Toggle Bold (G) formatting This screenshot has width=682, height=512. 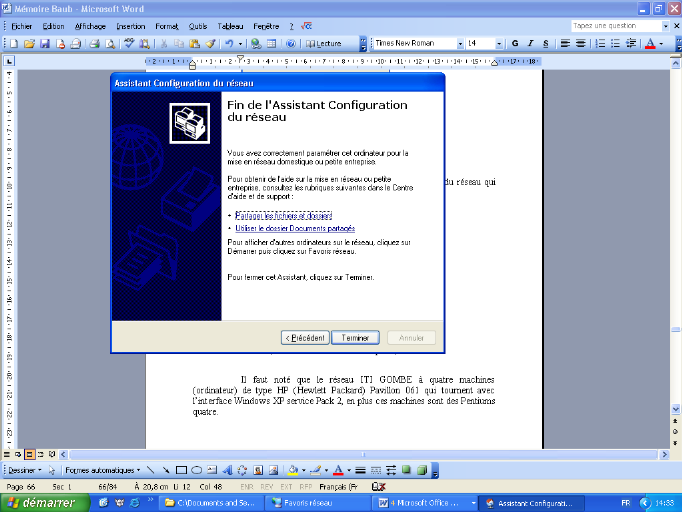coord(515,44)
